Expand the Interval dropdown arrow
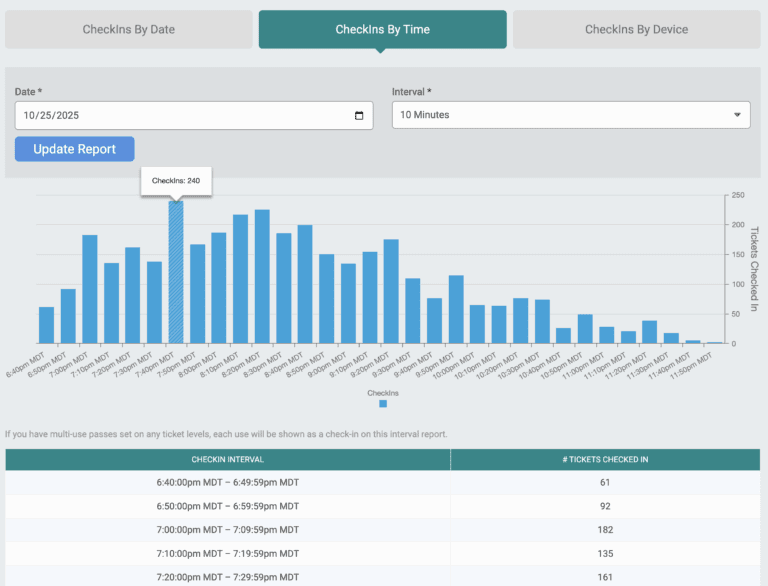This screenshot has height=586, width=768. 738,115
